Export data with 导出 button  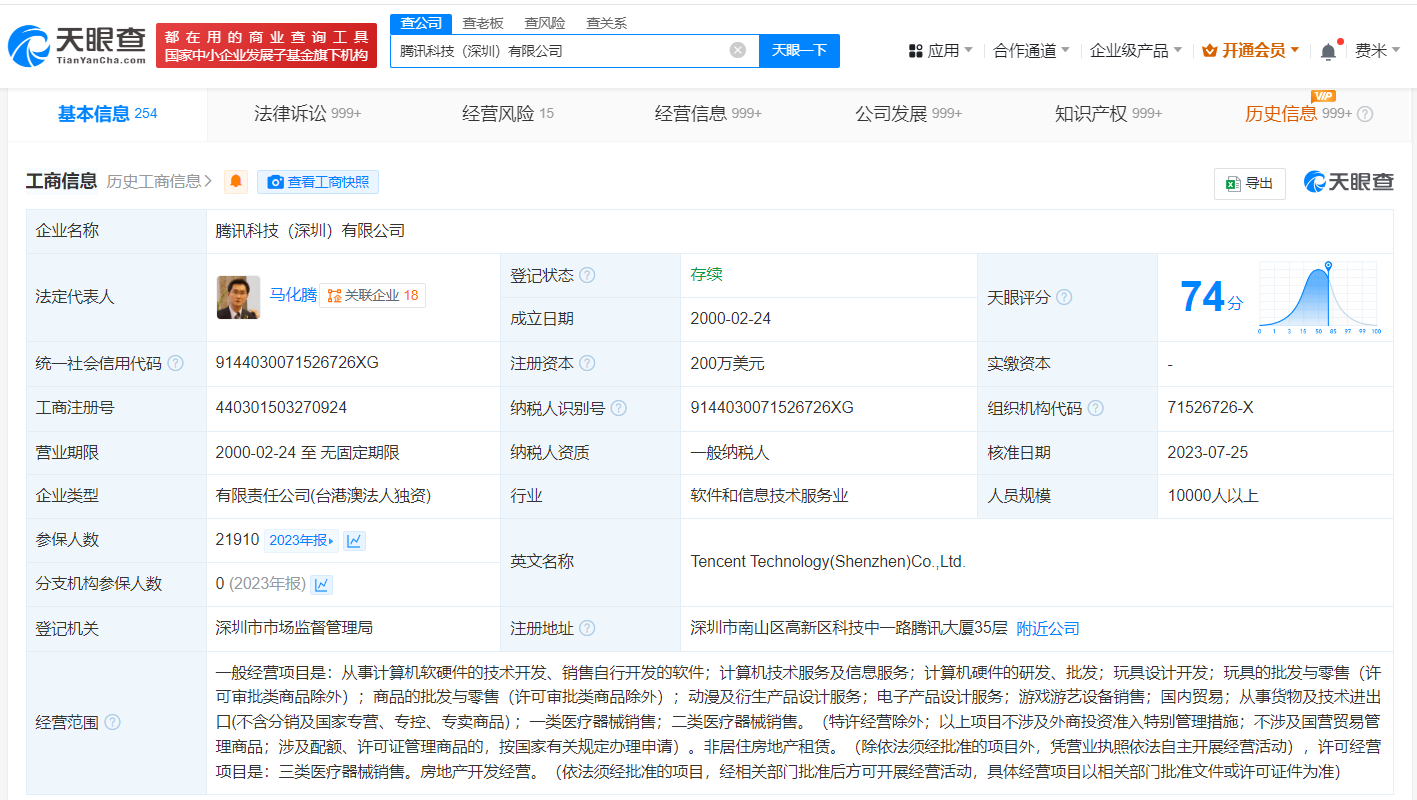pos(1249,183)
